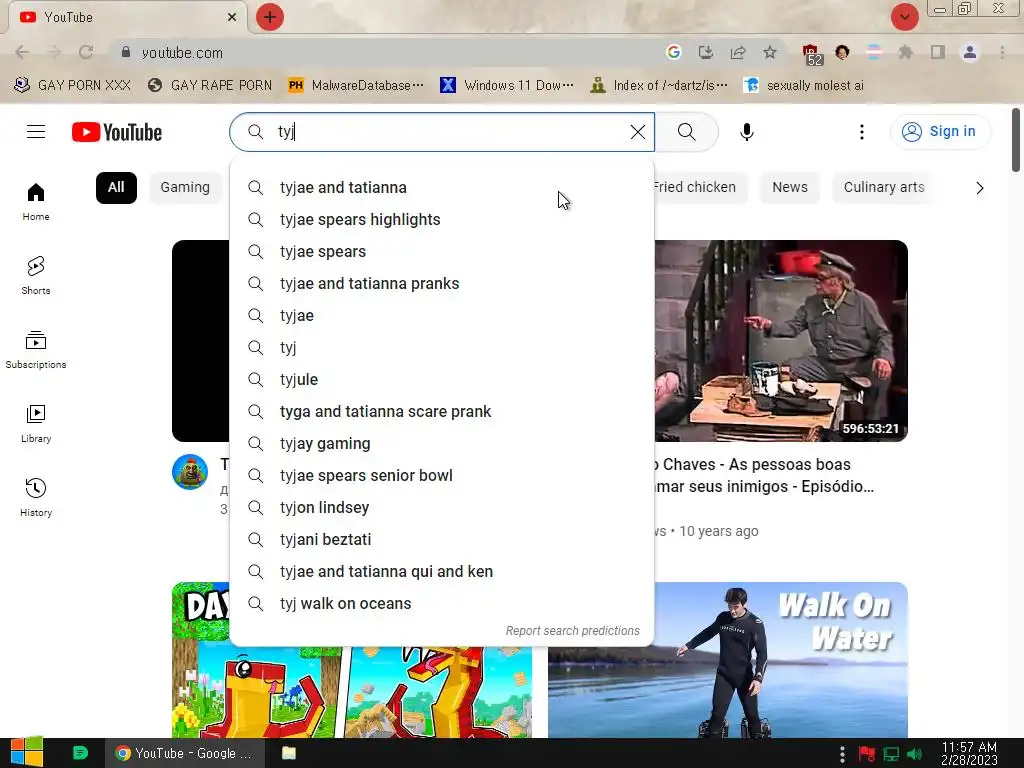Go to Home in sidebar
Image resolution: width=1024 pixels, height=768 pixels.
(x=36, y=202)
